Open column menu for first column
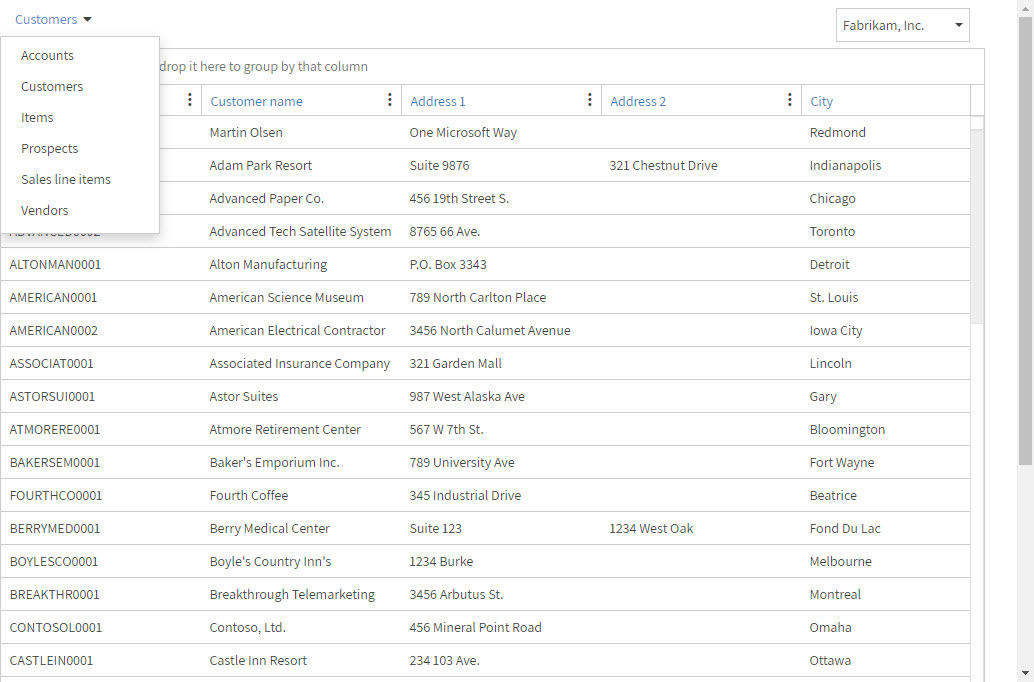The image size is (1034, 682). (189, 100)
